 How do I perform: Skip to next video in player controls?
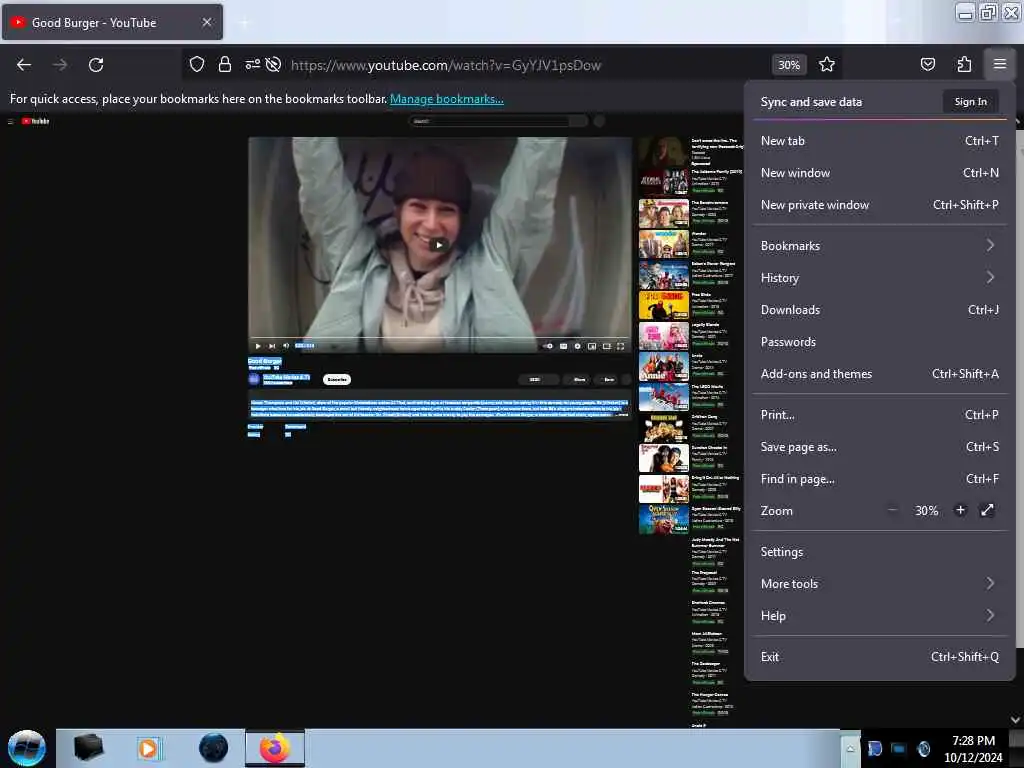click(x=272, y=346)
